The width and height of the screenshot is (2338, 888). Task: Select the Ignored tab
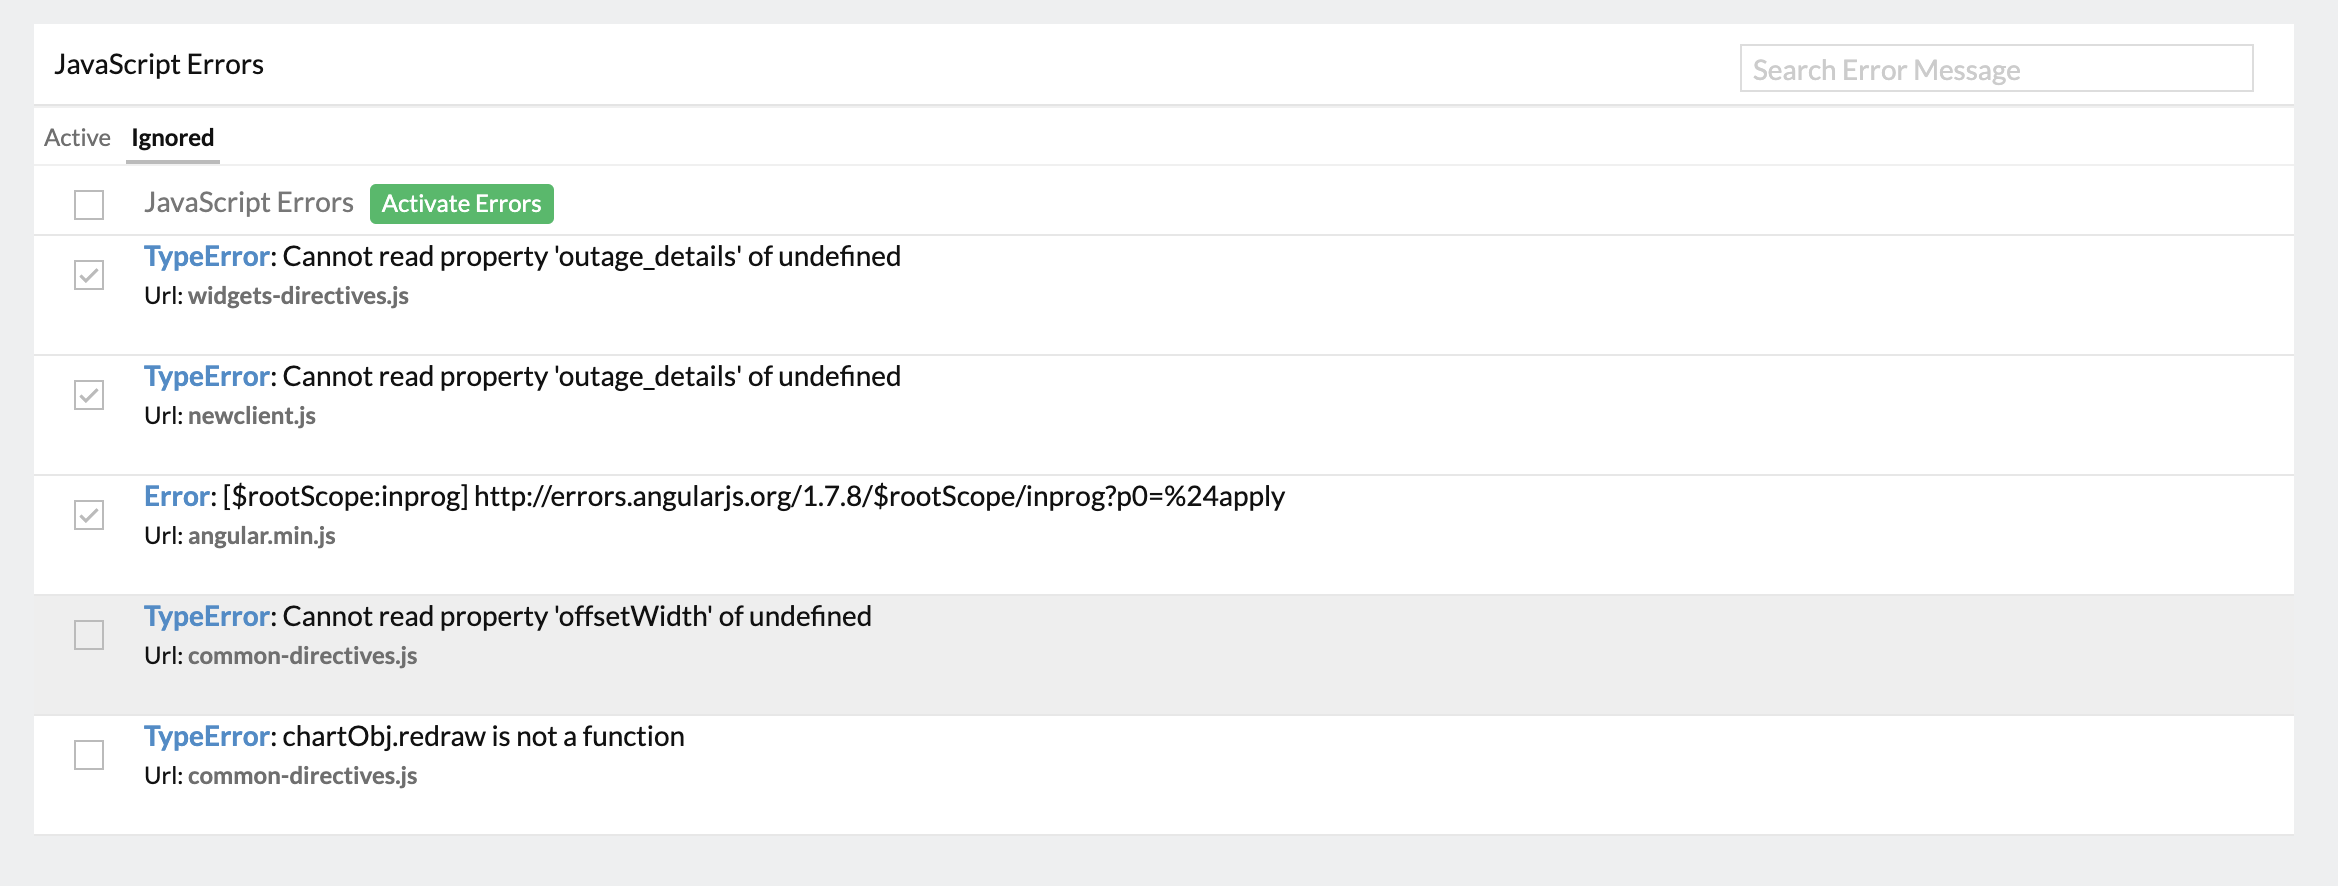coord(173,138)
